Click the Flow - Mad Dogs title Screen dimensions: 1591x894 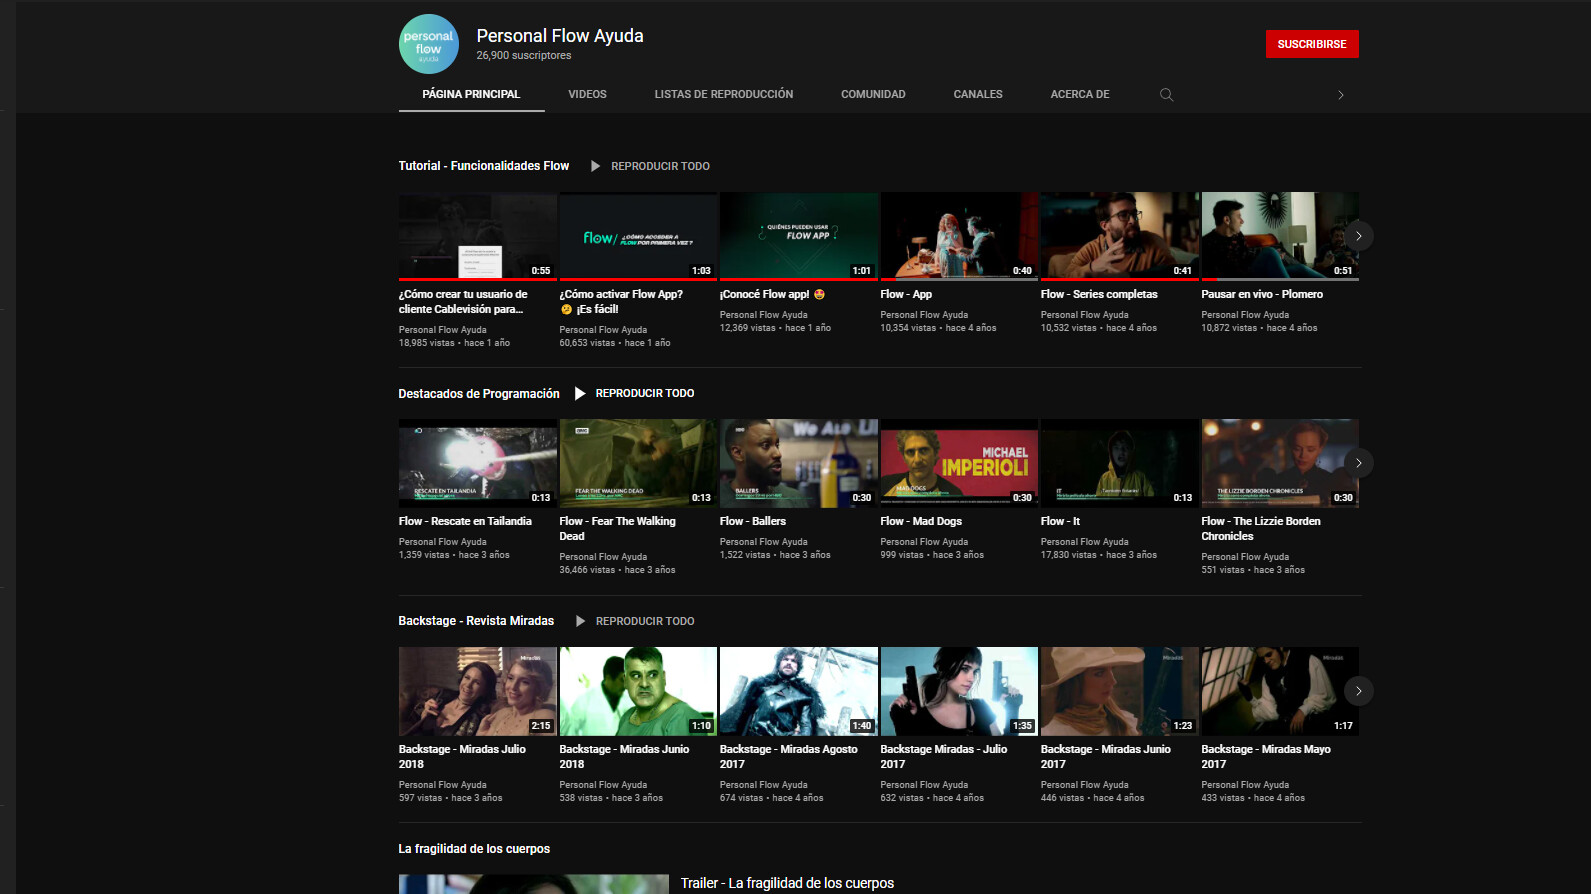click(921, 521)
